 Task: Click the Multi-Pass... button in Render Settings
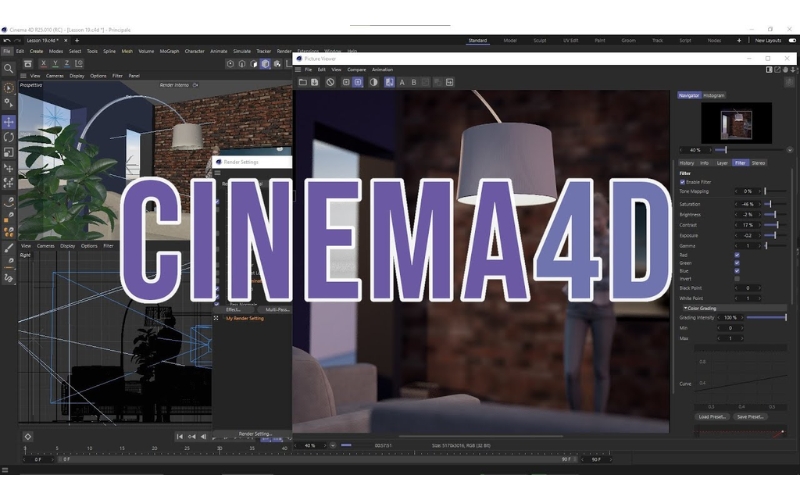(x=277, y=310)
